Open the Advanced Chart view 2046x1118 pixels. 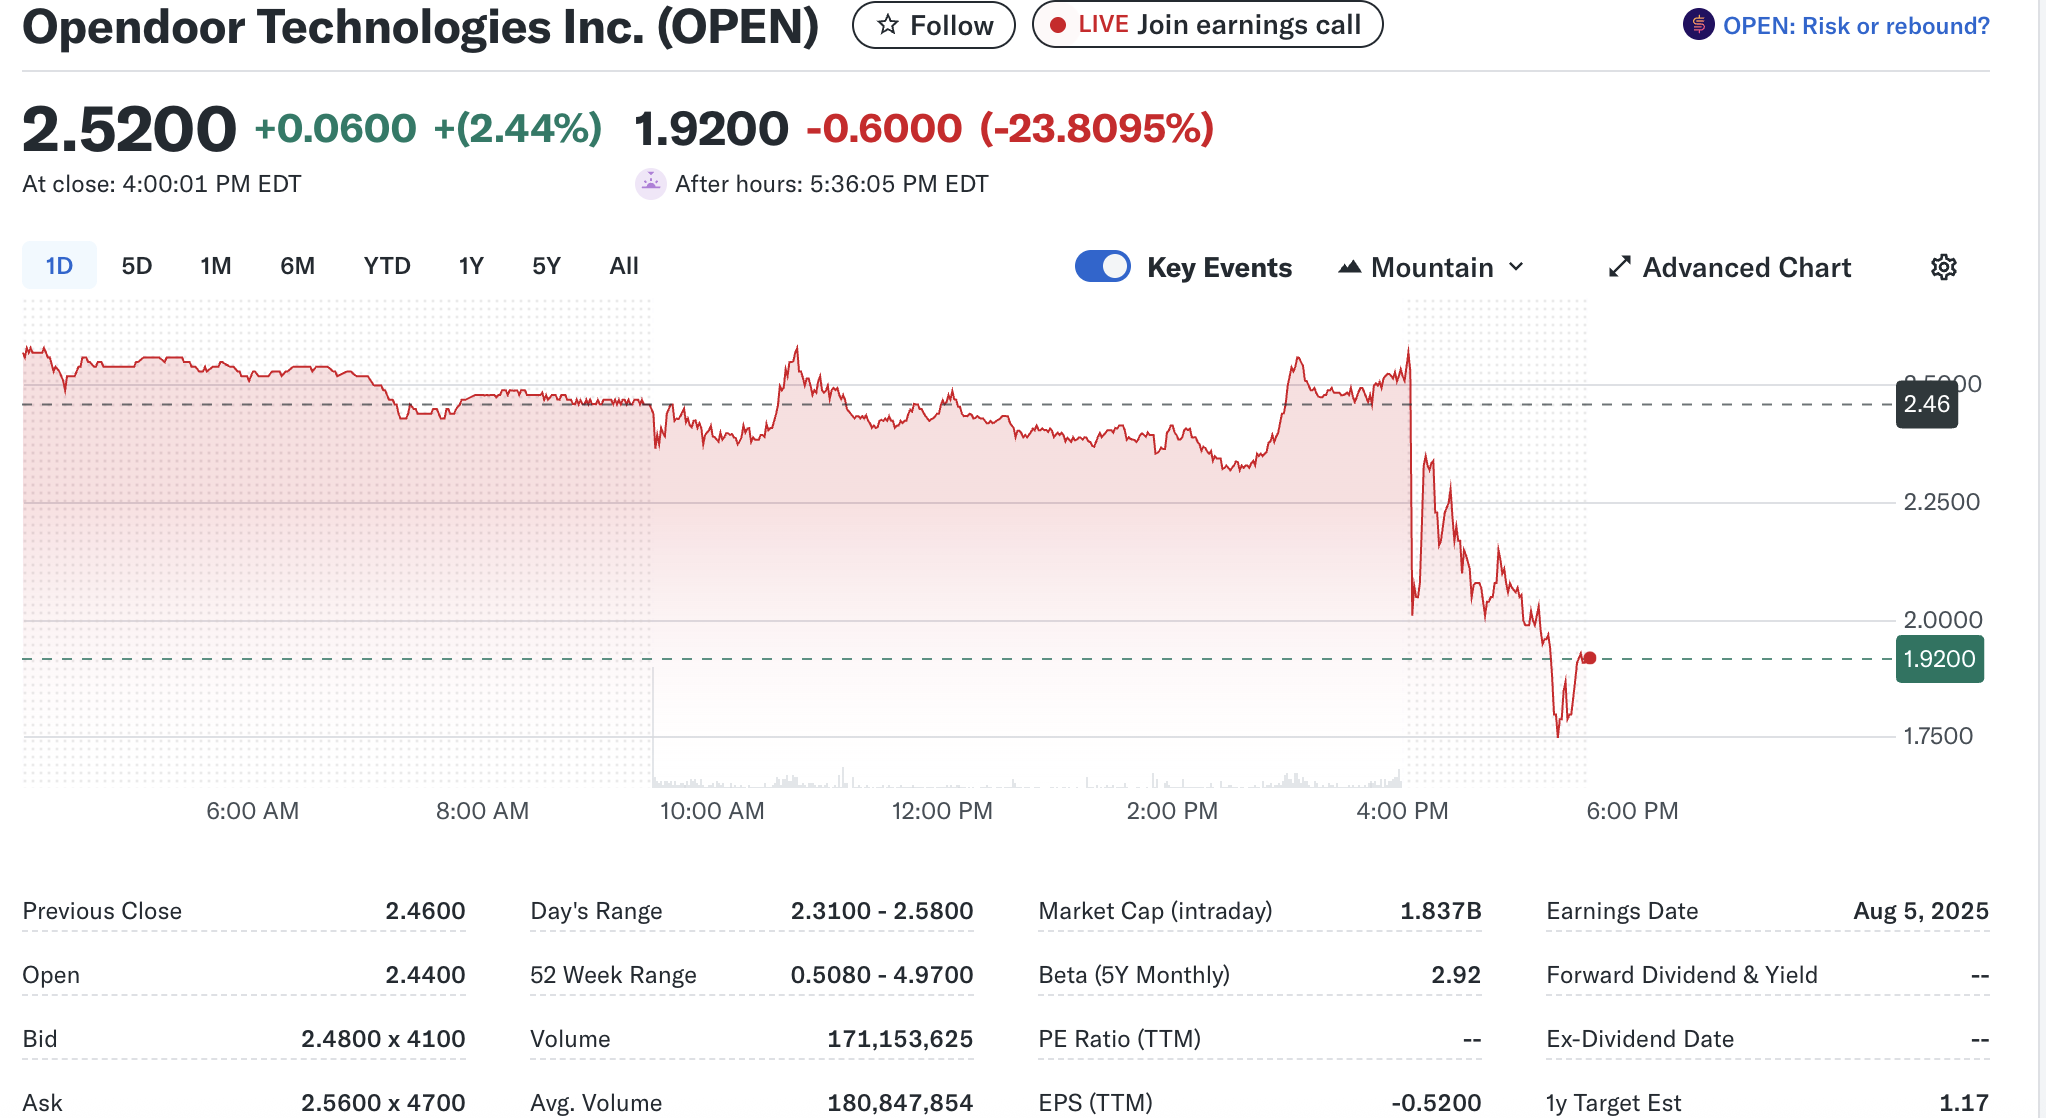pos(1746,267)
